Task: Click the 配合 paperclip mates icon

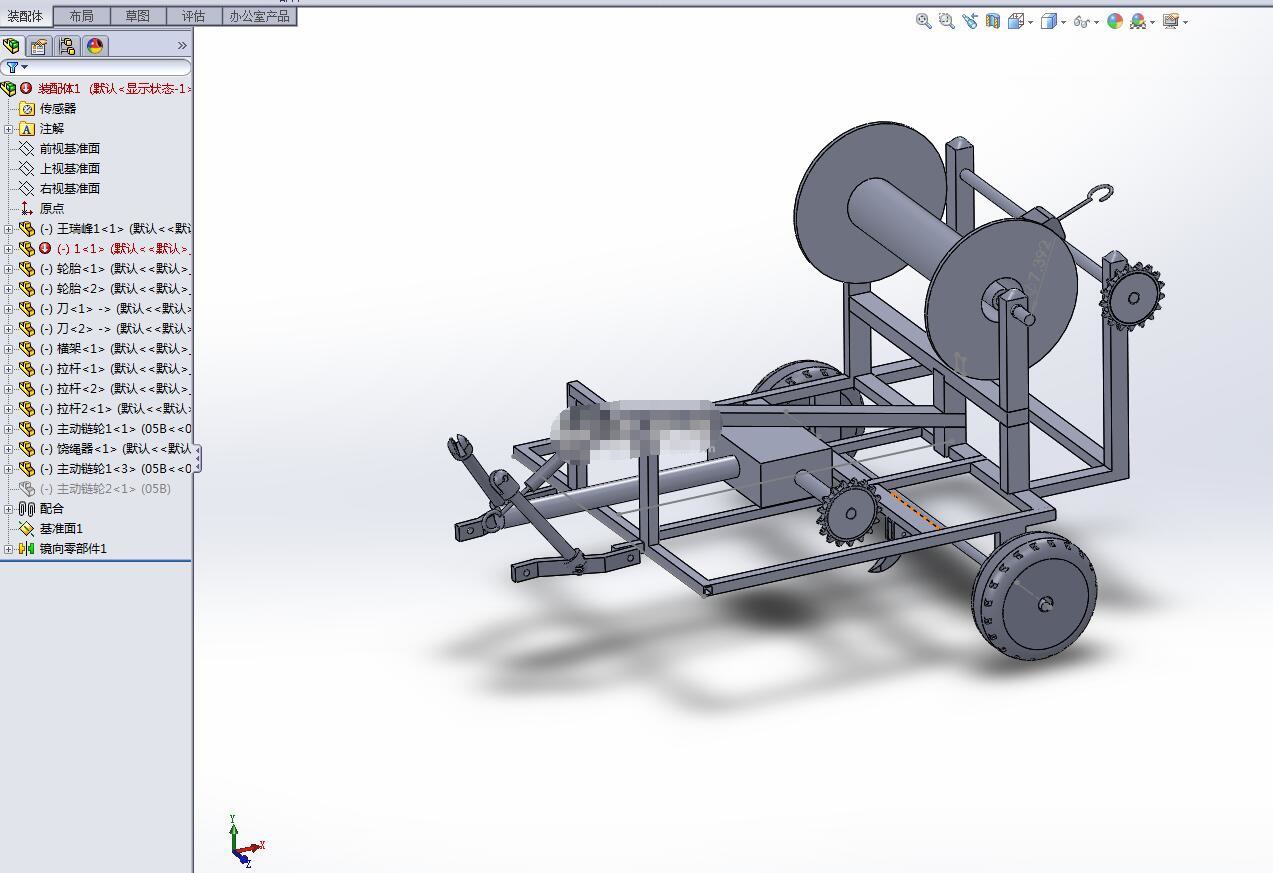Action: coord(27,508)
